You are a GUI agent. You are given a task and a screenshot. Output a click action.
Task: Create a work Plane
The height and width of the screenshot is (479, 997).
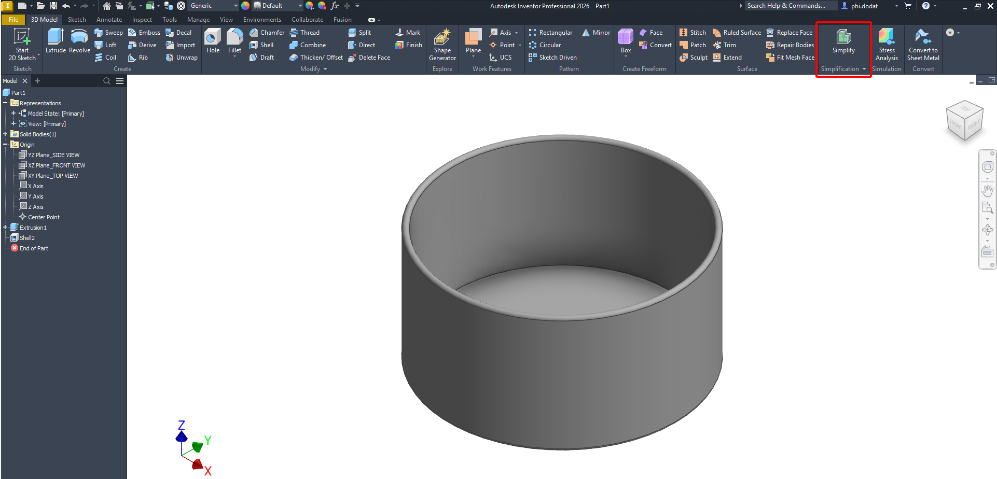point(473,43)
